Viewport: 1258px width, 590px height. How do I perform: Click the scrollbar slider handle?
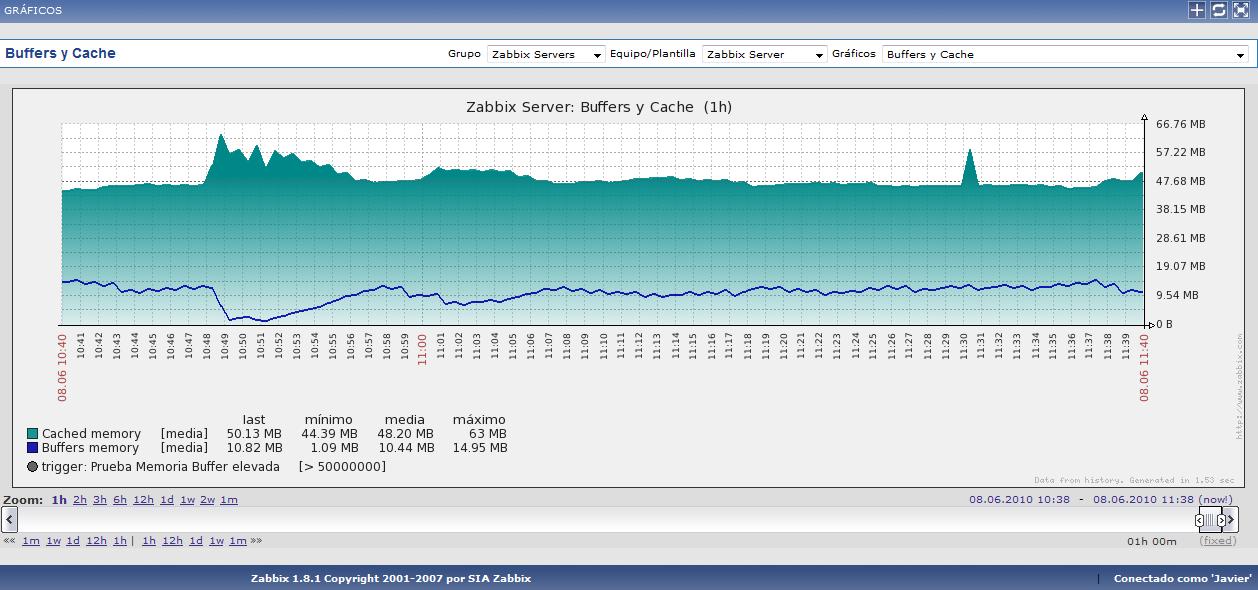1210,520
